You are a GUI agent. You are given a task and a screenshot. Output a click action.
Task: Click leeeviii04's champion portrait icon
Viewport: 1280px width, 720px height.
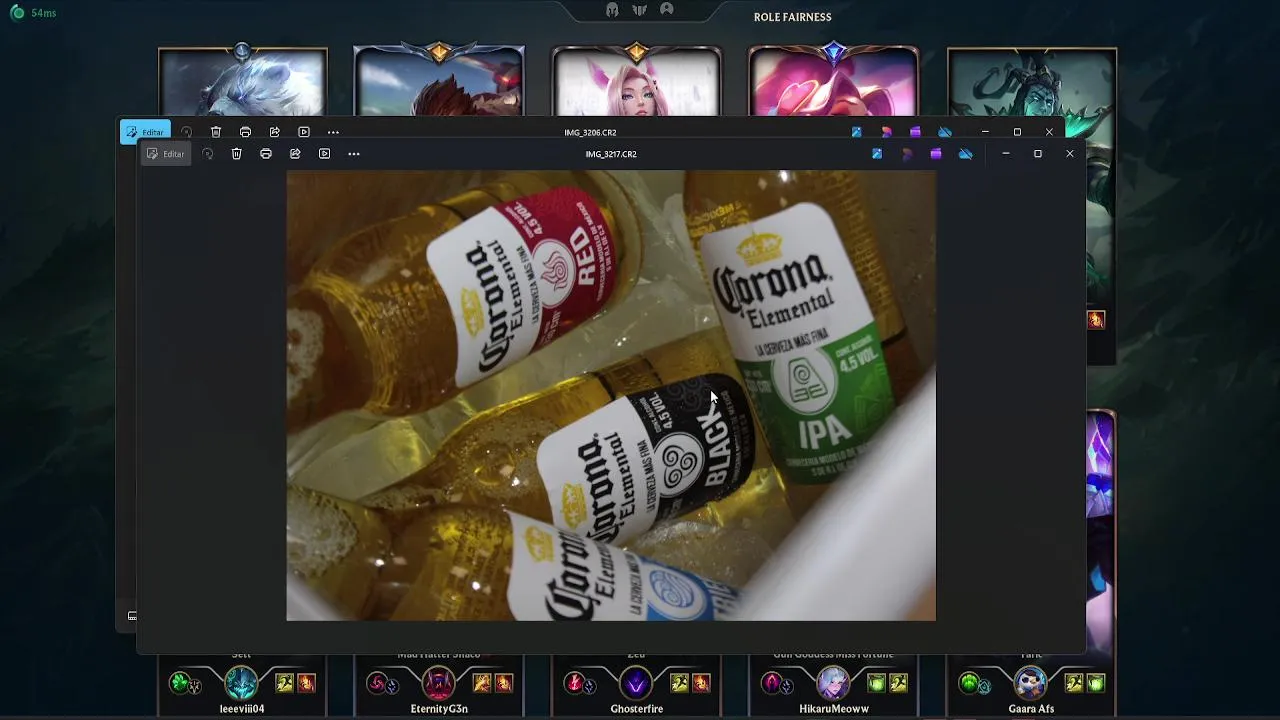pyautogui.click(x=241, y=683)
